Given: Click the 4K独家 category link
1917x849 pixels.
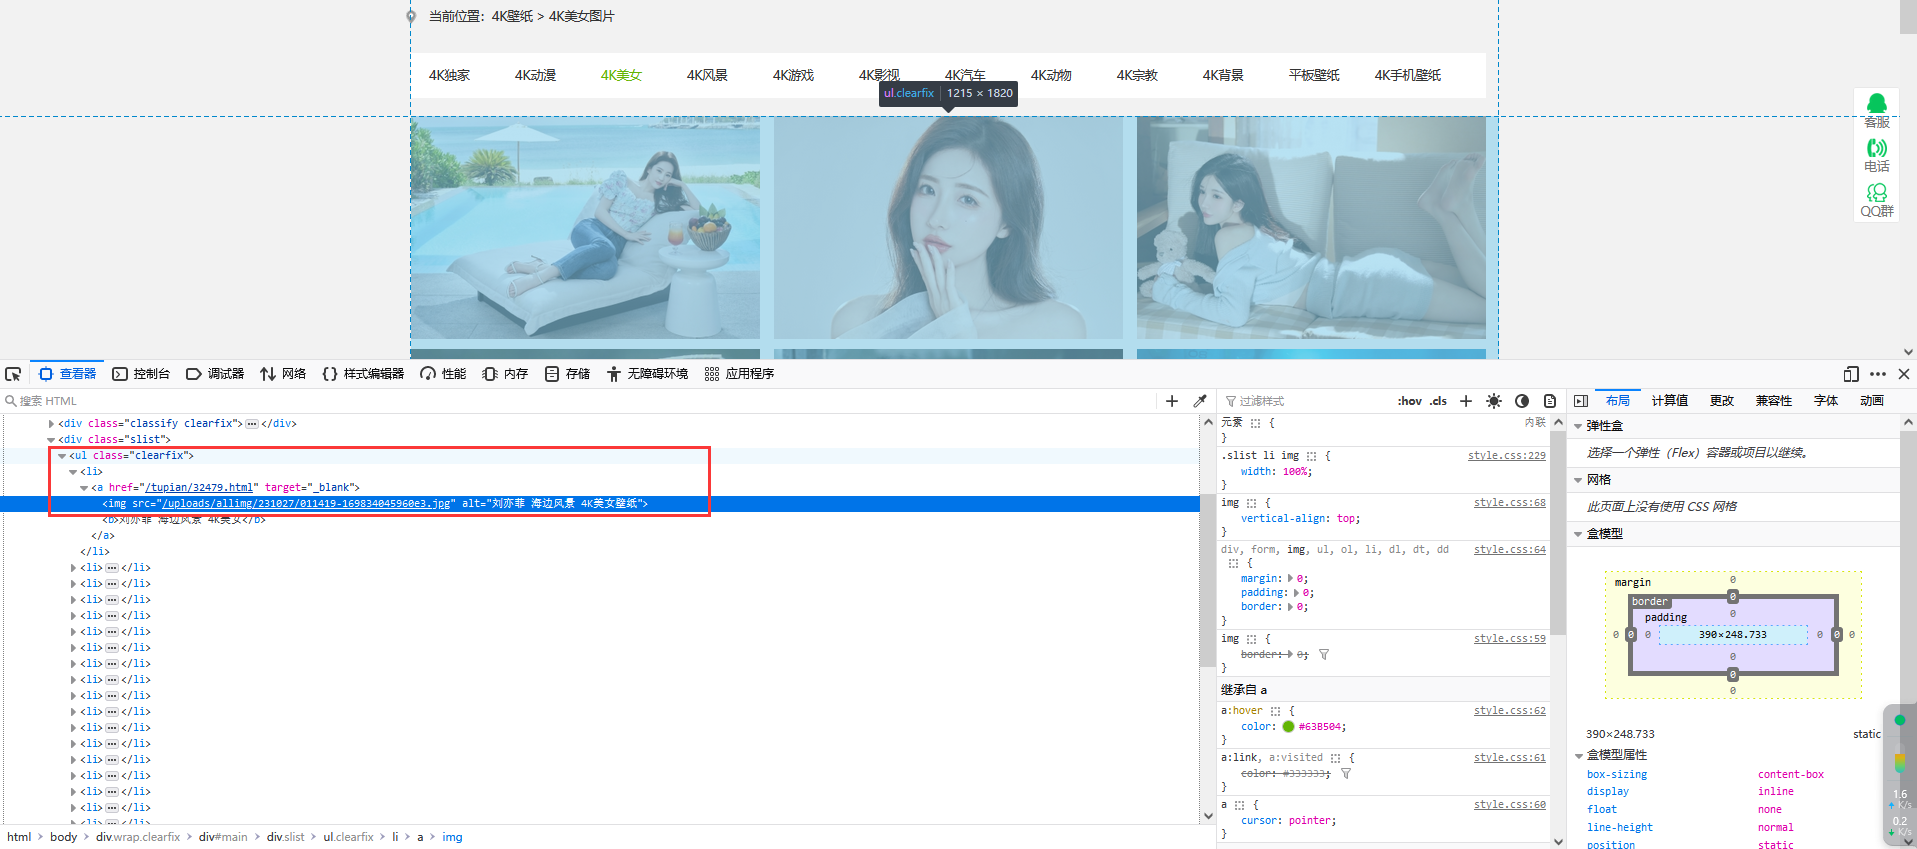Looking at the screenshot, I should 449,75.
